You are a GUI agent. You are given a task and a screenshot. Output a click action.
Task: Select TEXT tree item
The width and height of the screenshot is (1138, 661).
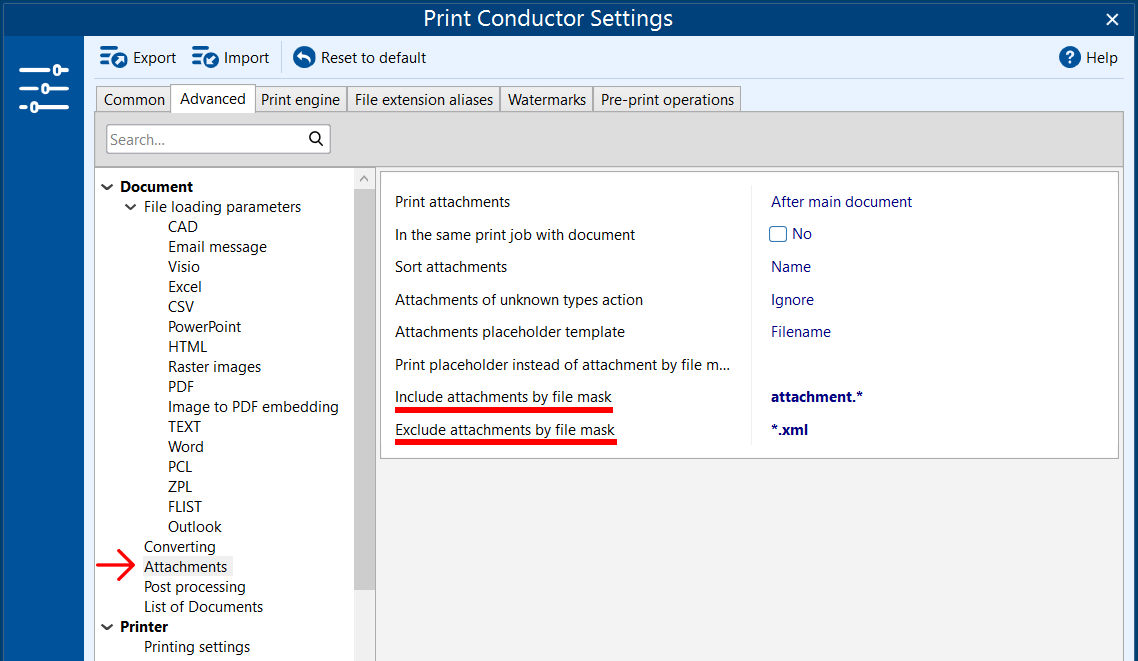point(184,427)
